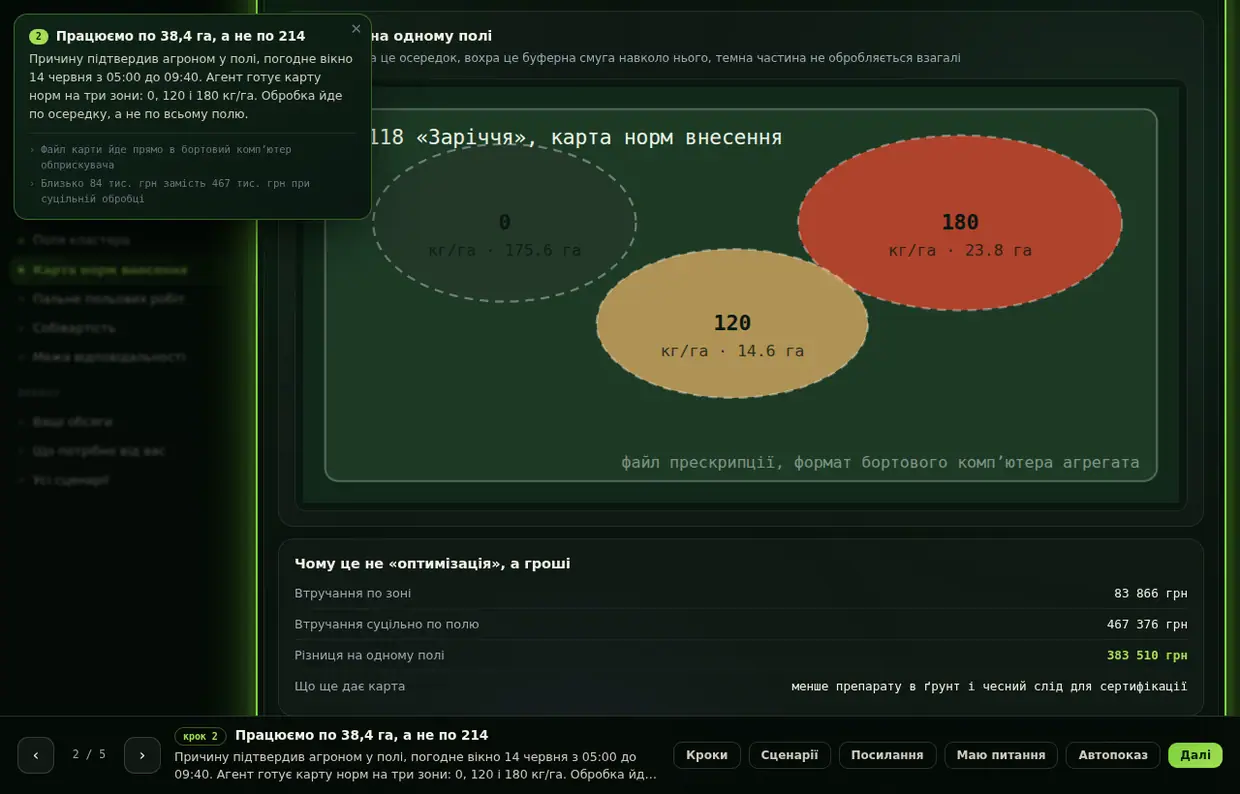Click the 'крок 2' badge in bottom bar
Image resolution: width=1240 pixels, height=794 pixels.
(200, 736)
